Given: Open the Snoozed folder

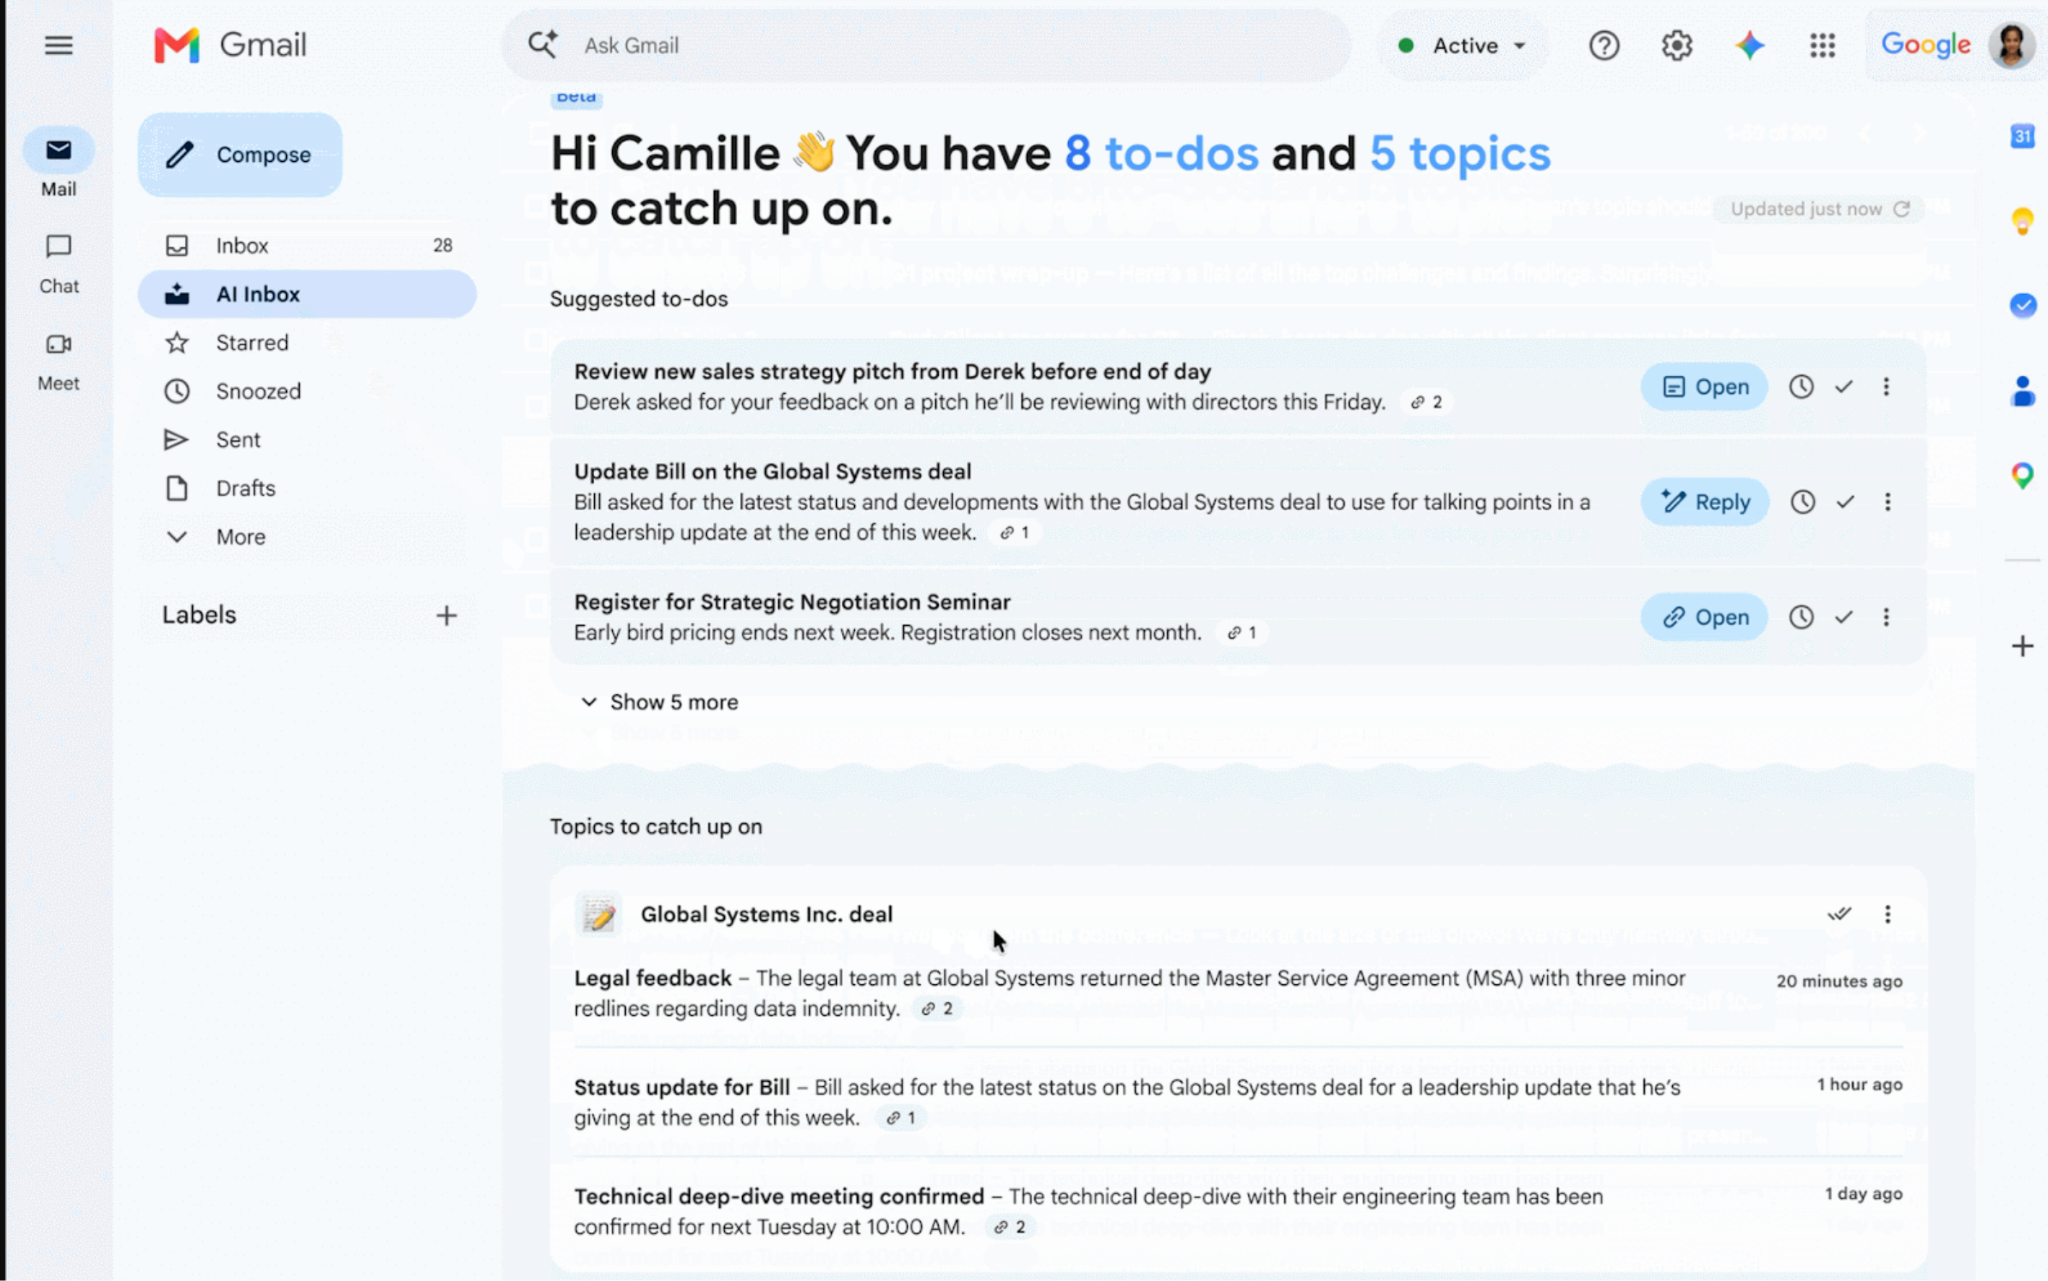Looking at the screenshot, I should pyautogui.click(x=307, y=391).
